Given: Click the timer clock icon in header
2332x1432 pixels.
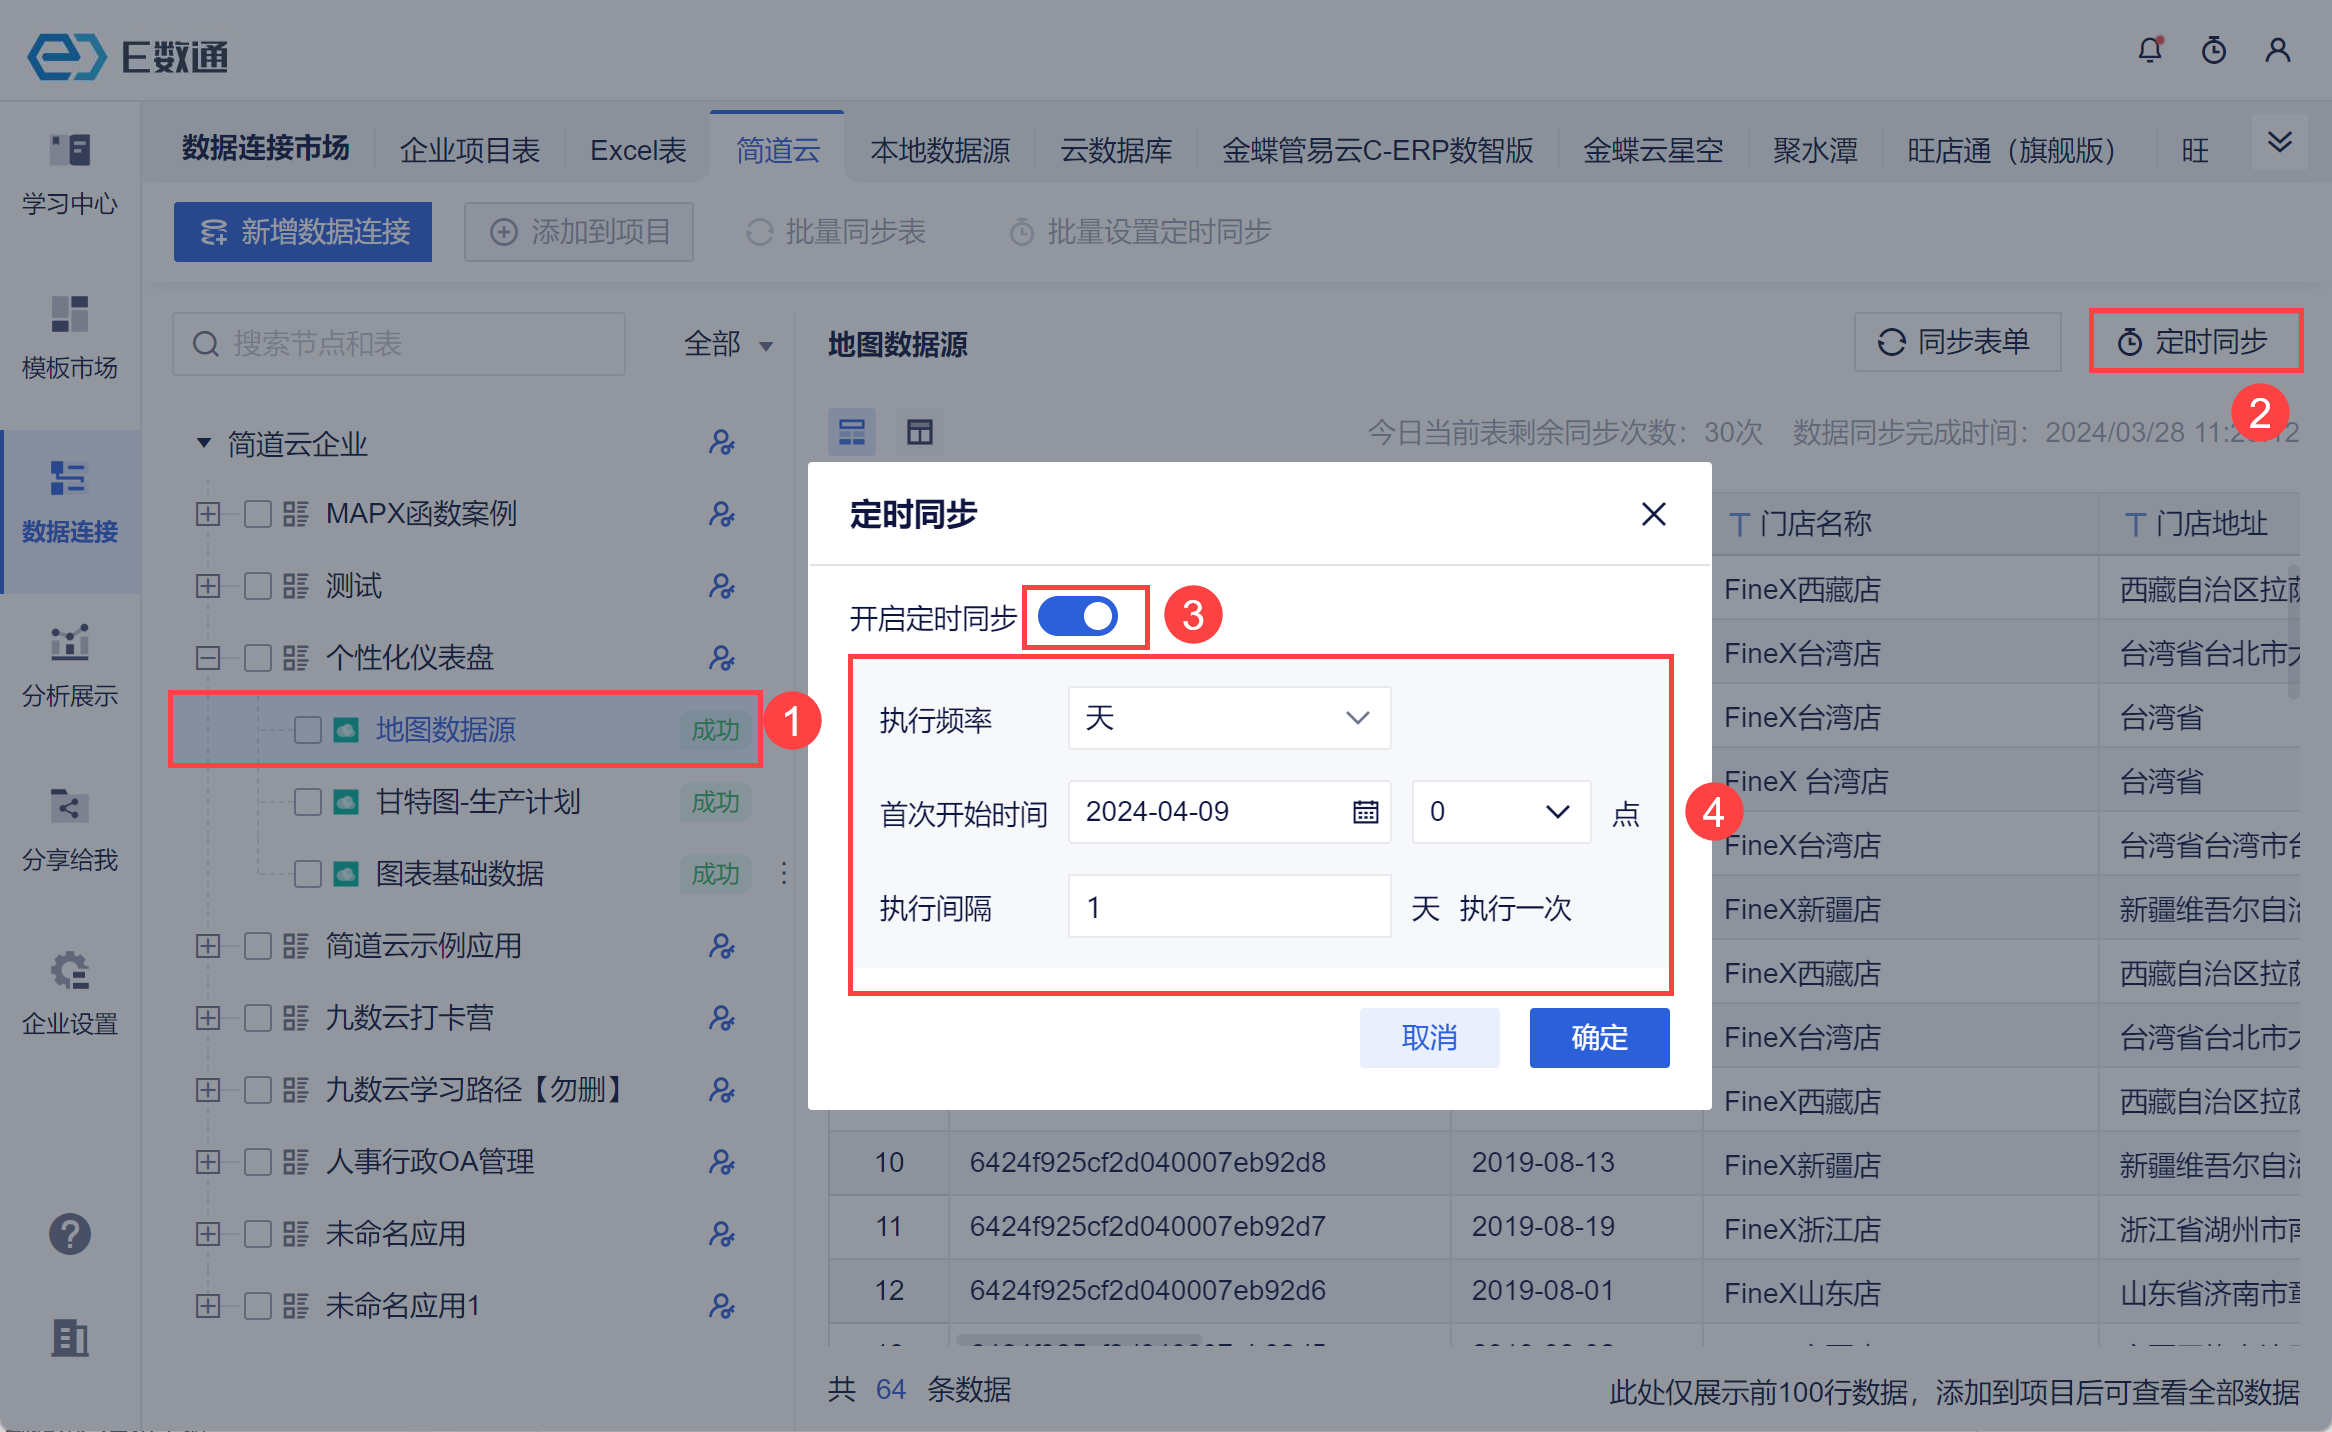Looking at the screenshot, I should (x=2213, y=50).
